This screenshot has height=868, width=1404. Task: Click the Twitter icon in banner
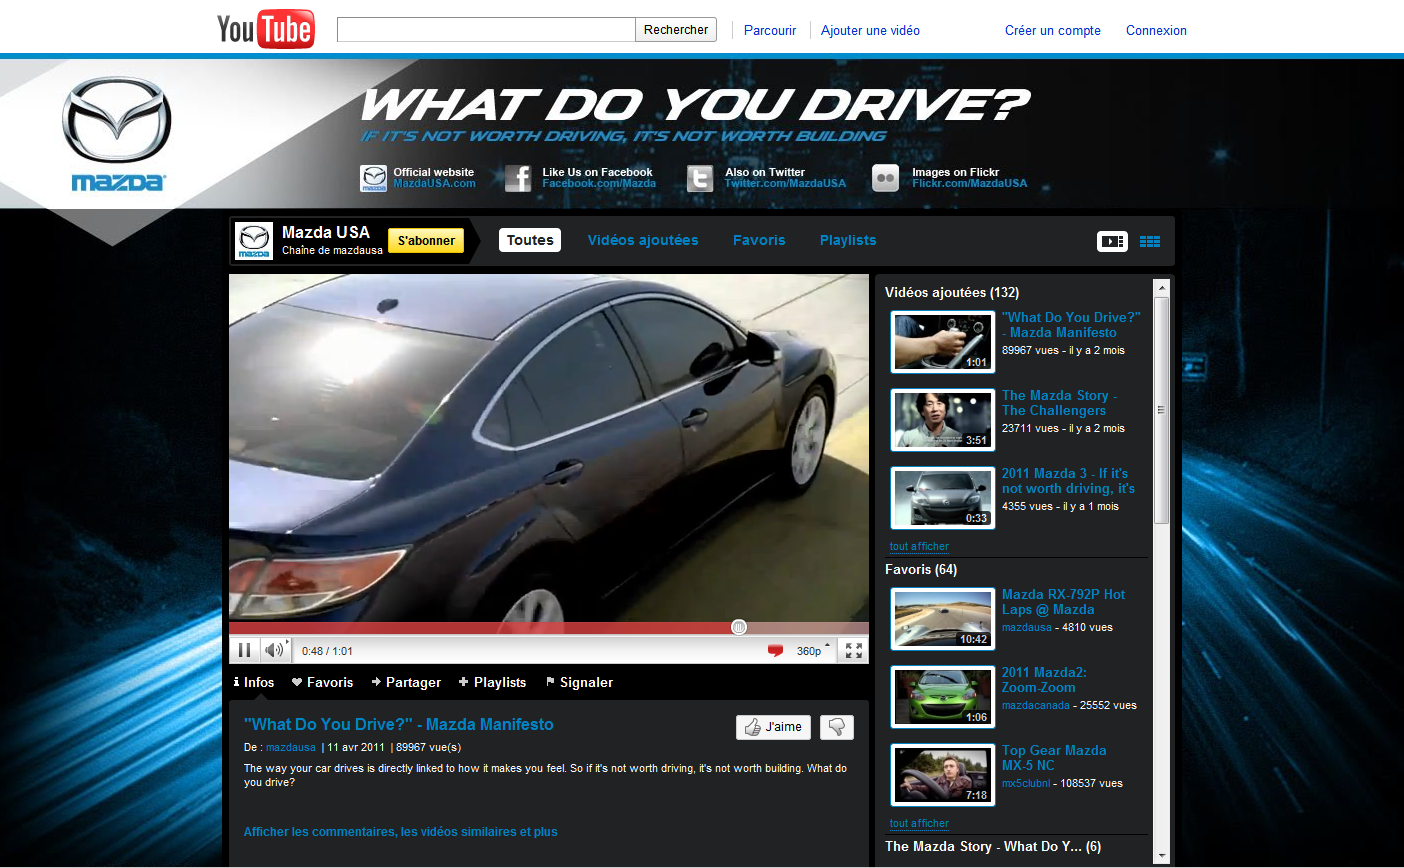(700, 178)
